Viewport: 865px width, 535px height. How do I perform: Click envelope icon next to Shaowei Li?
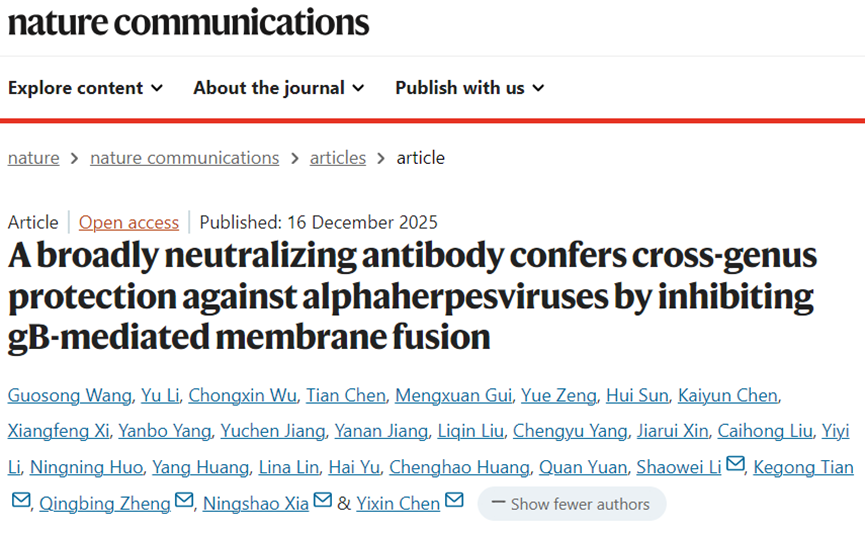(735, 466)
